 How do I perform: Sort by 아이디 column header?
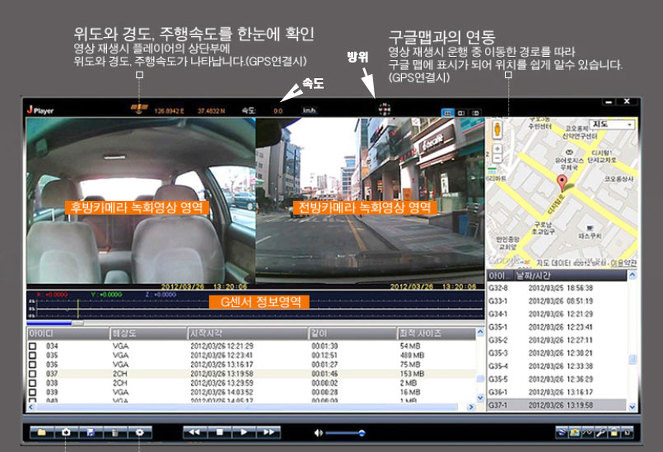tap(68, 334)
